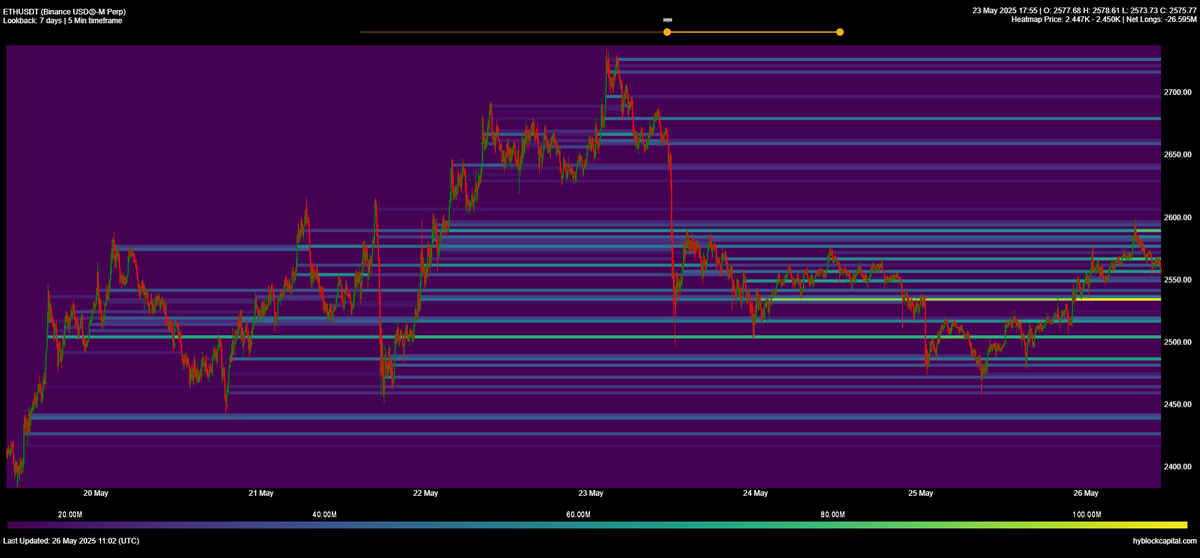Open the hyblockcapital.com link
This screenshot has height=558, width=1200.
[1163, 541]
